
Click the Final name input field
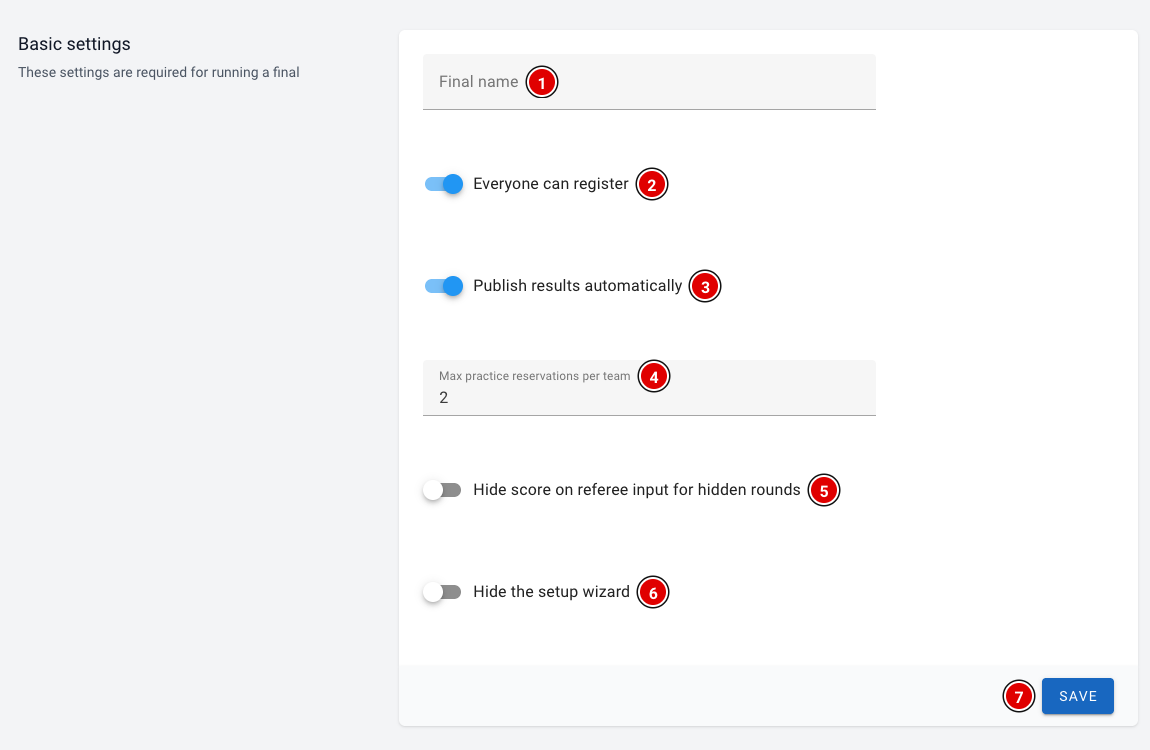pyautogui.click(x=649, y=82)
